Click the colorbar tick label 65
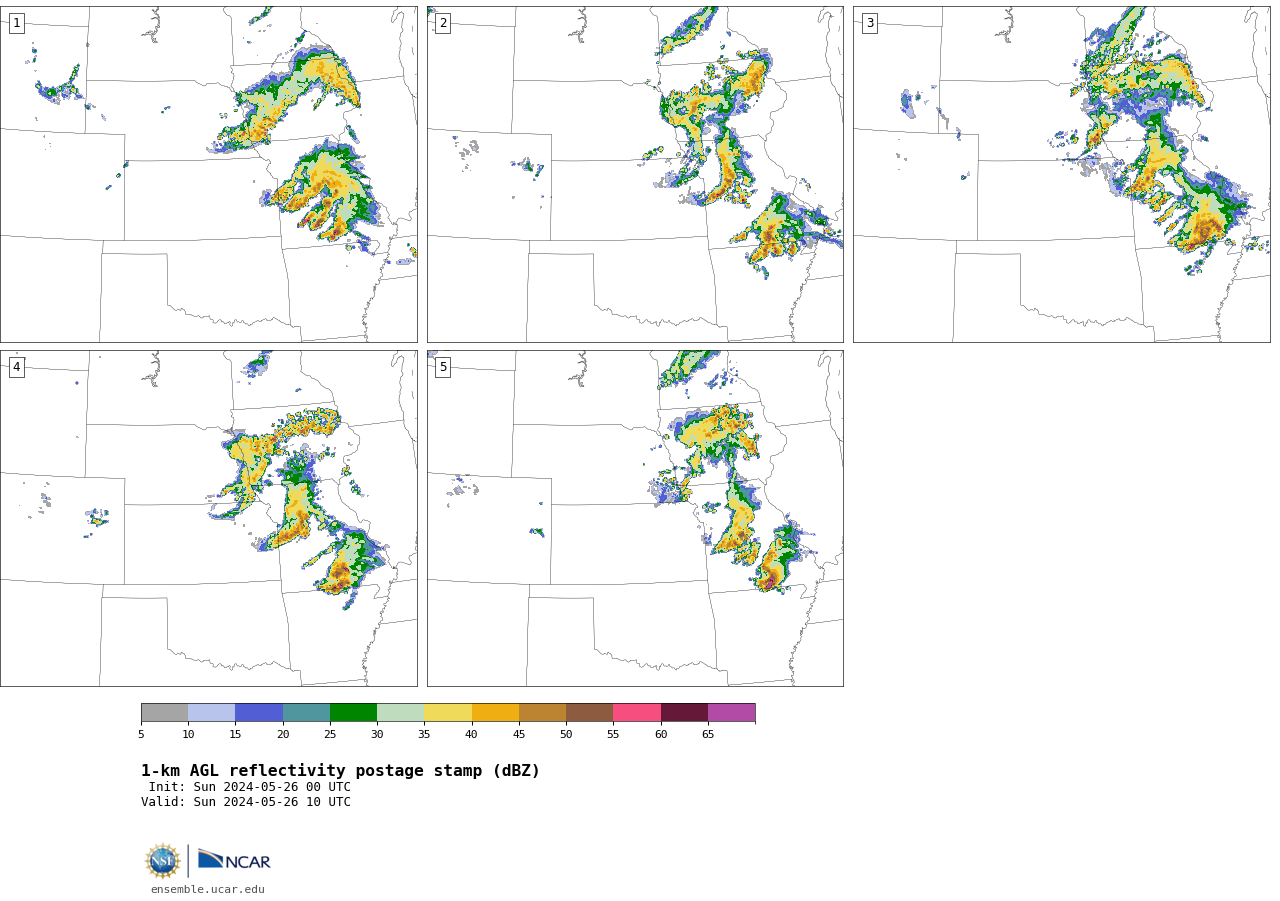 coord(708,734)
